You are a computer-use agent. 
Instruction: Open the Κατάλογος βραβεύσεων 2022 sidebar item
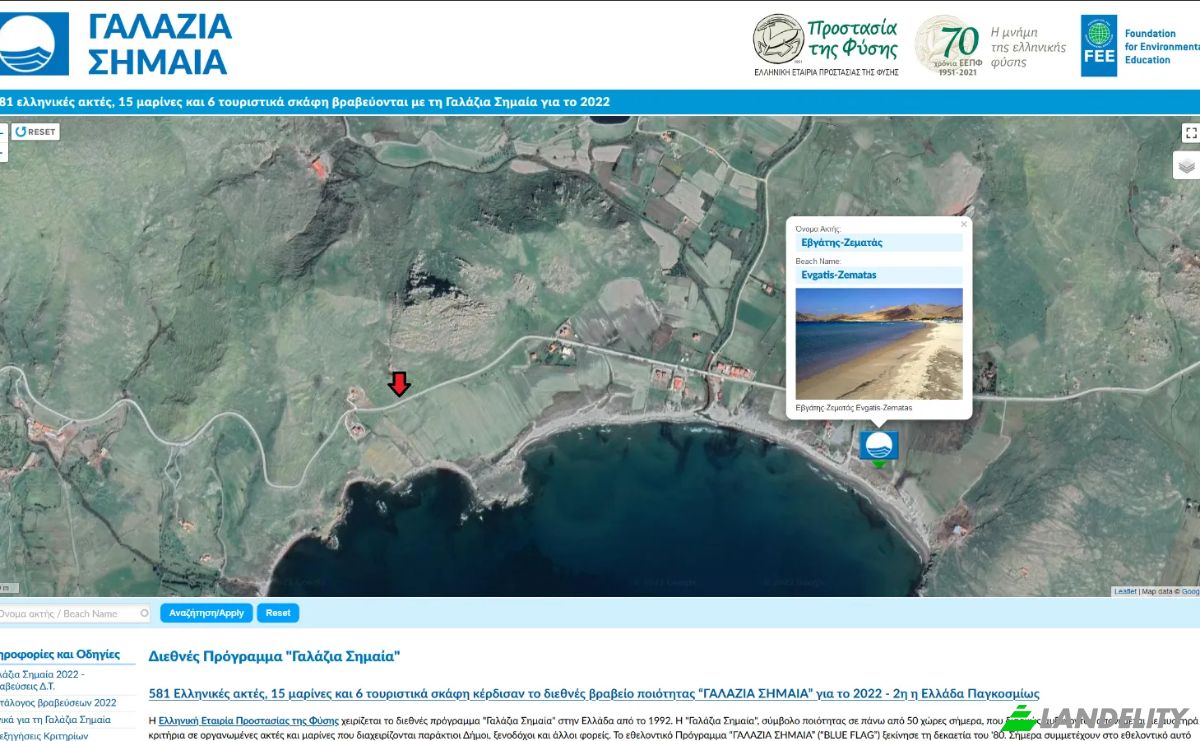(58, 703)
